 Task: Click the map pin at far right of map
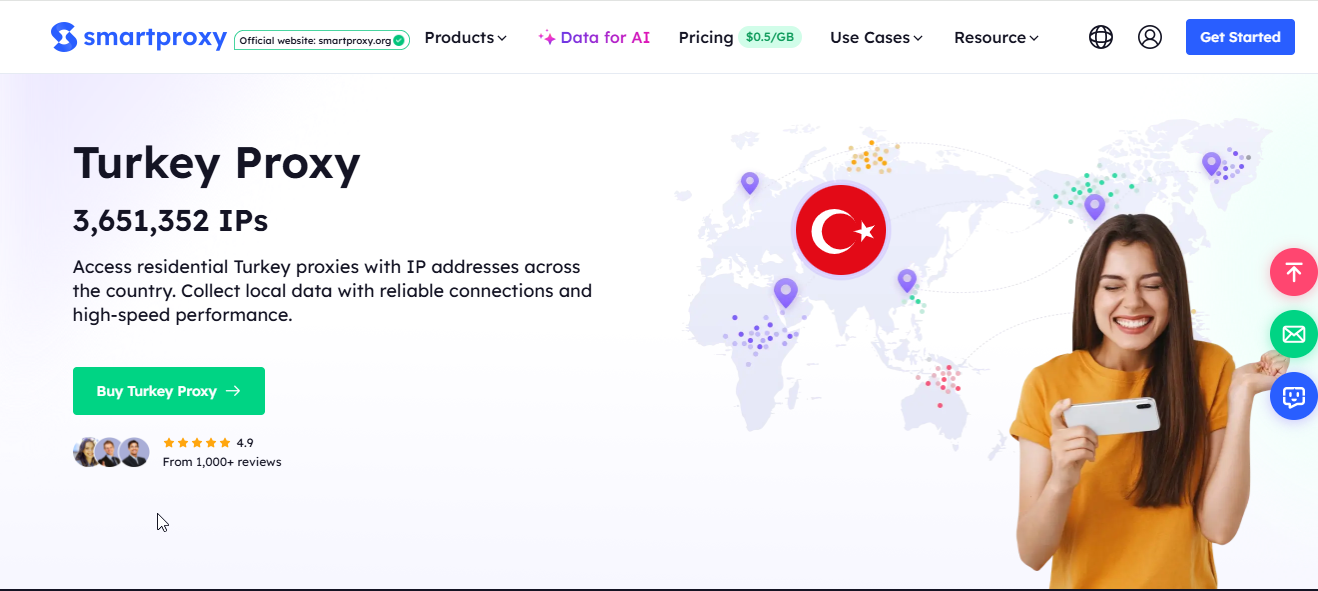coord(1211,164)
